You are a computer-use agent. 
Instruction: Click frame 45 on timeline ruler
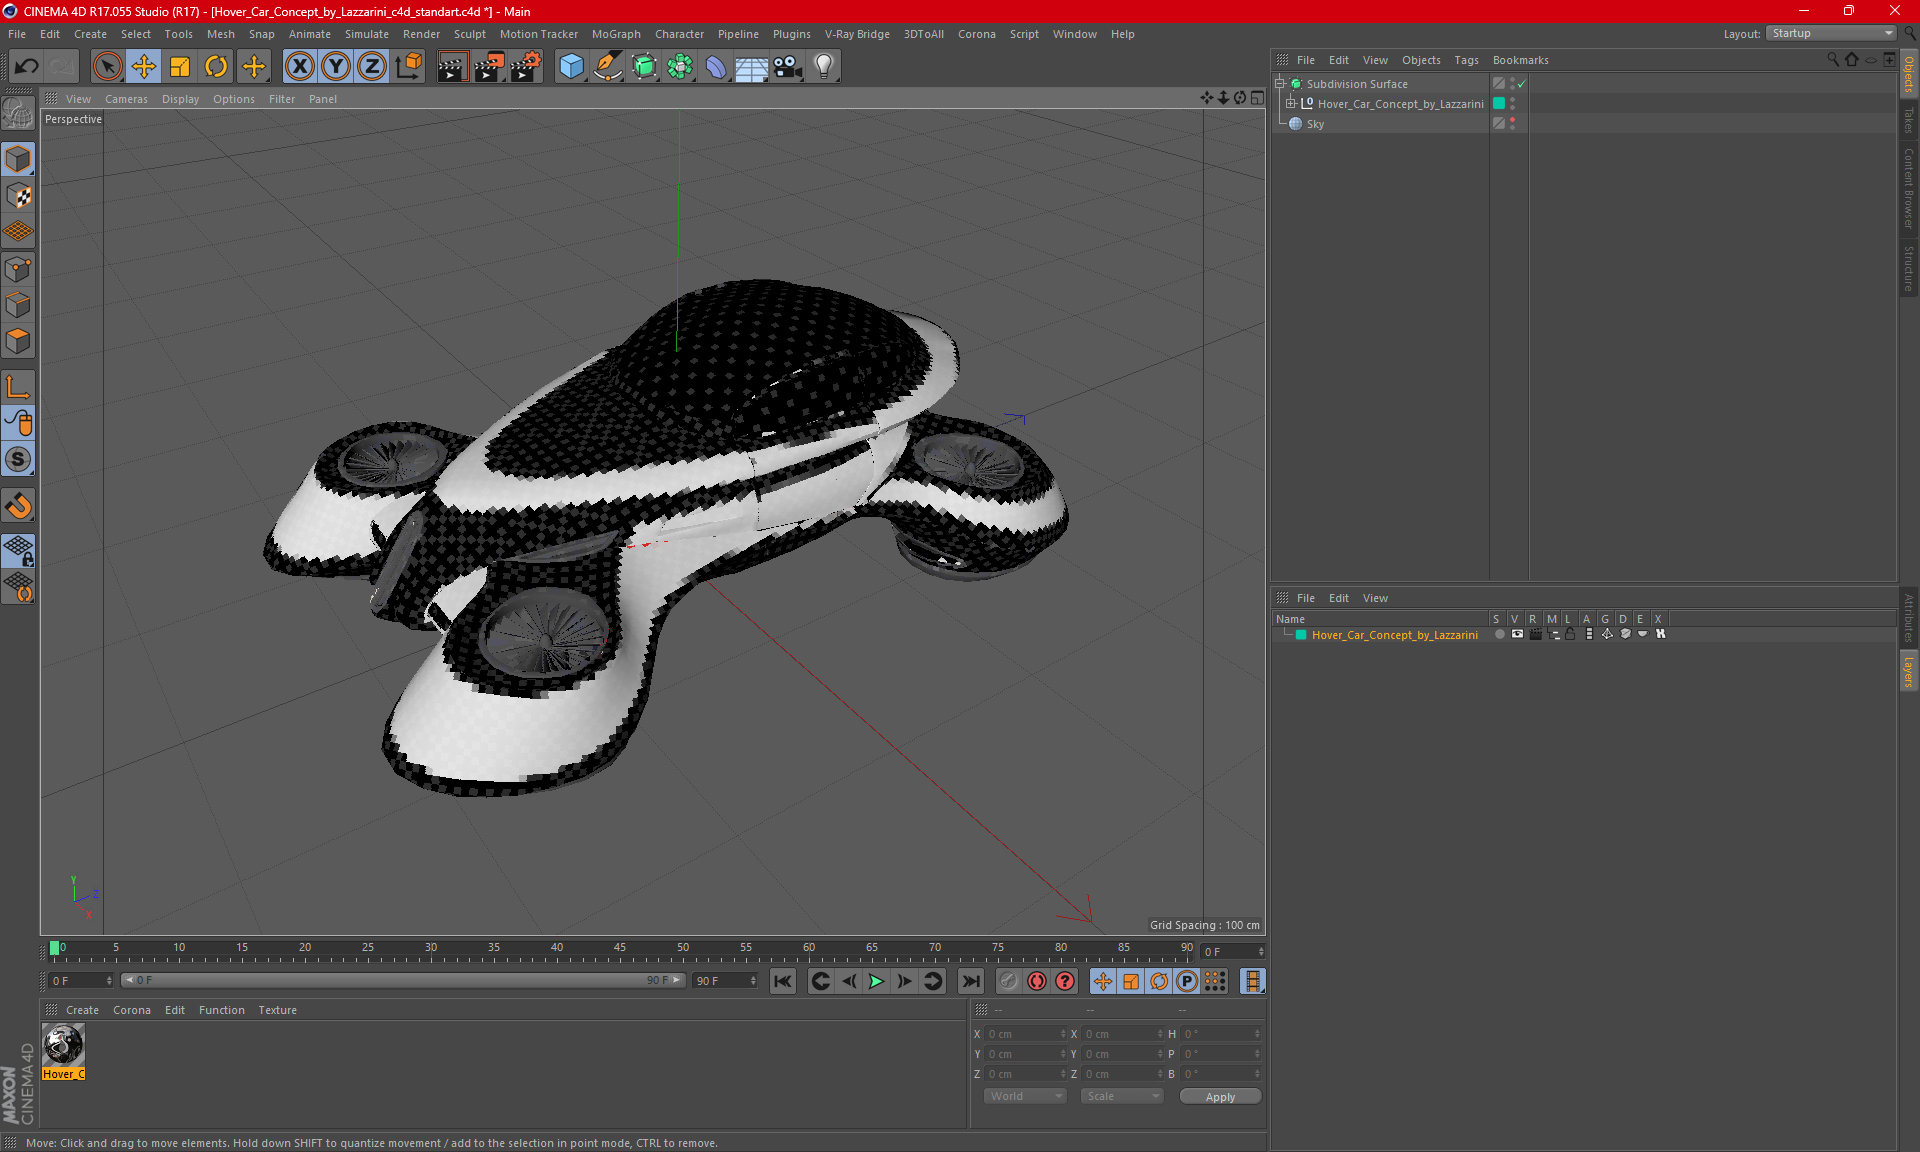click(620, 947)
